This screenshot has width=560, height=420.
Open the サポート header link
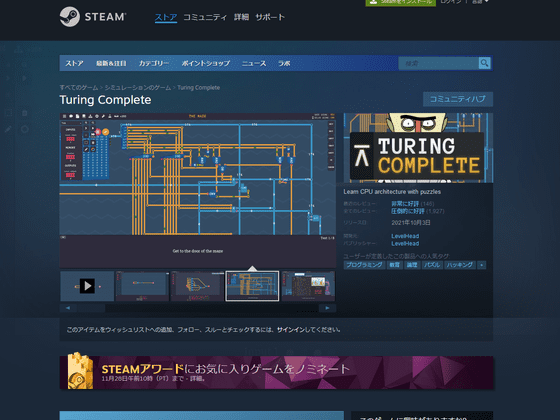tap(270, 17)
